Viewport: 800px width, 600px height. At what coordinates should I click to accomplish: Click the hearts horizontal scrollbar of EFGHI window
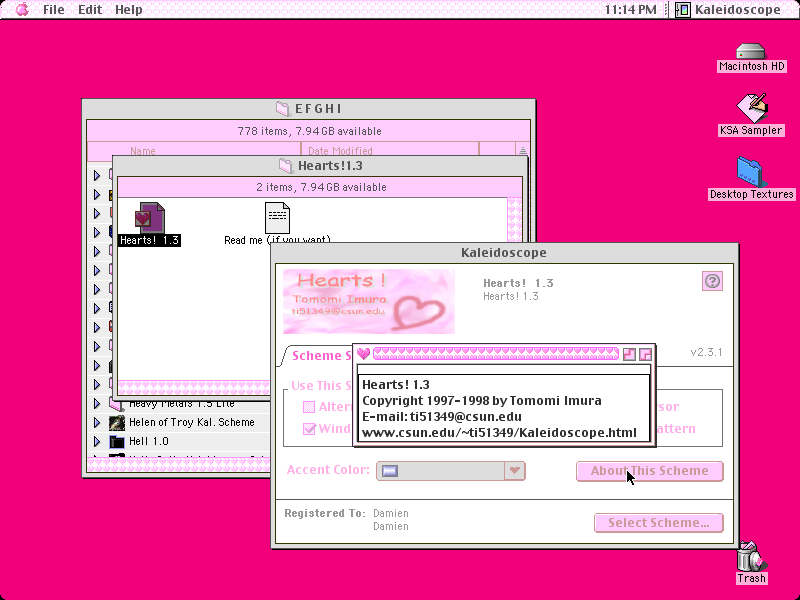pos(179,464)
